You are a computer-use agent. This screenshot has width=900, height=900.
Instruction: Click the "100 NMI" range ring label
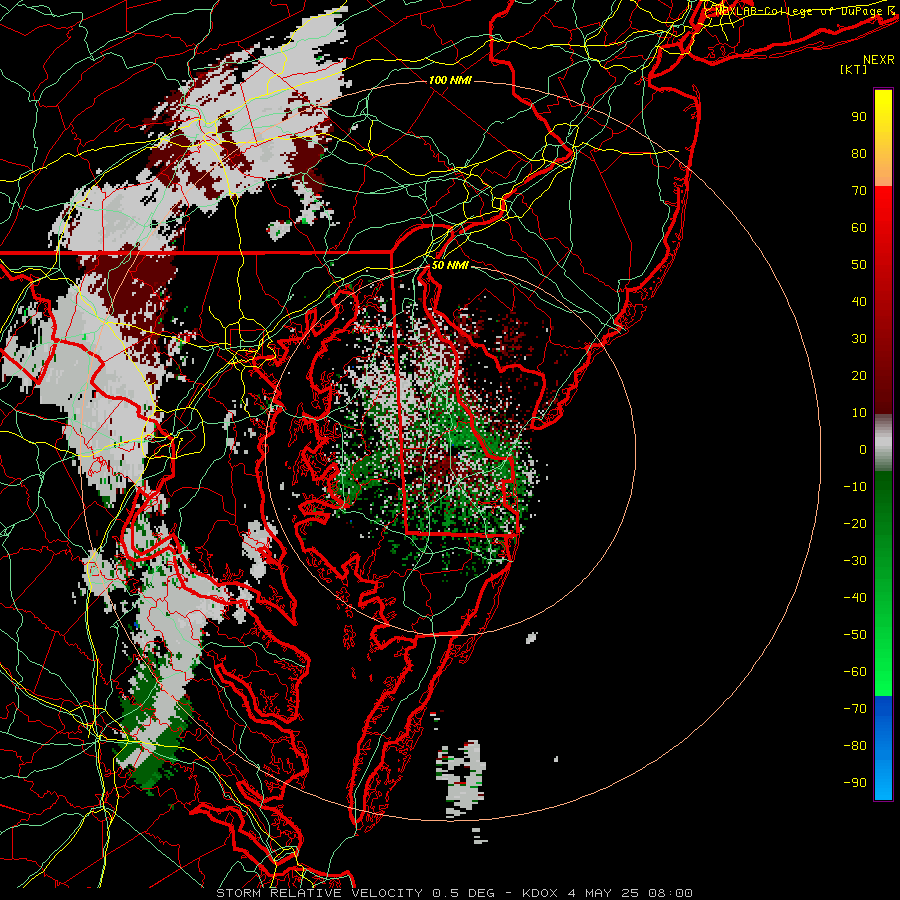coord(450,80)
